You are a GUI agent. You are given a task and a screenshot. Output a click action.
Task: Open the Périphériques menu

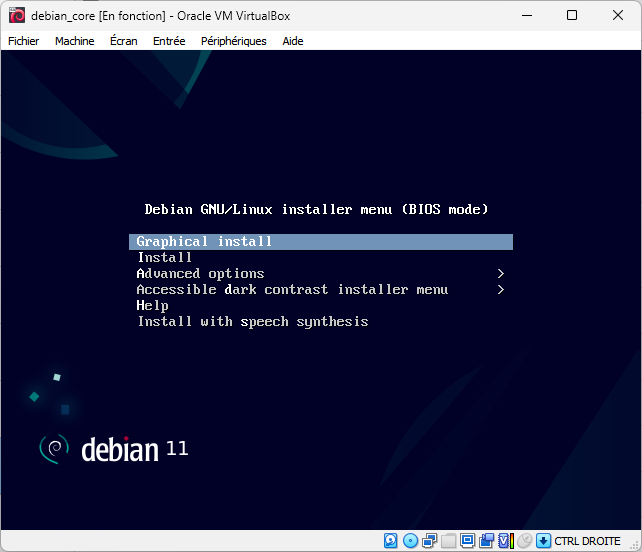[x=233, y=41]
